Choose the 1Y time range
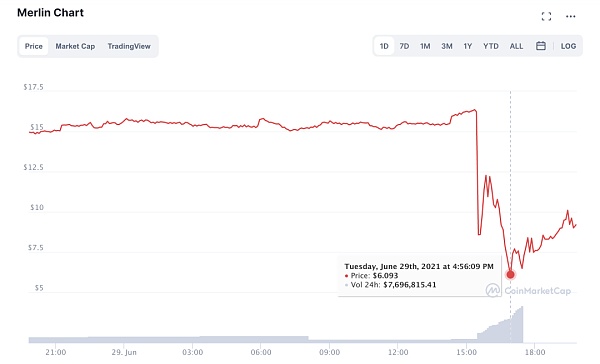Image resolution: width=600 pixels, height=364 pixels. [x=468, y=46]
